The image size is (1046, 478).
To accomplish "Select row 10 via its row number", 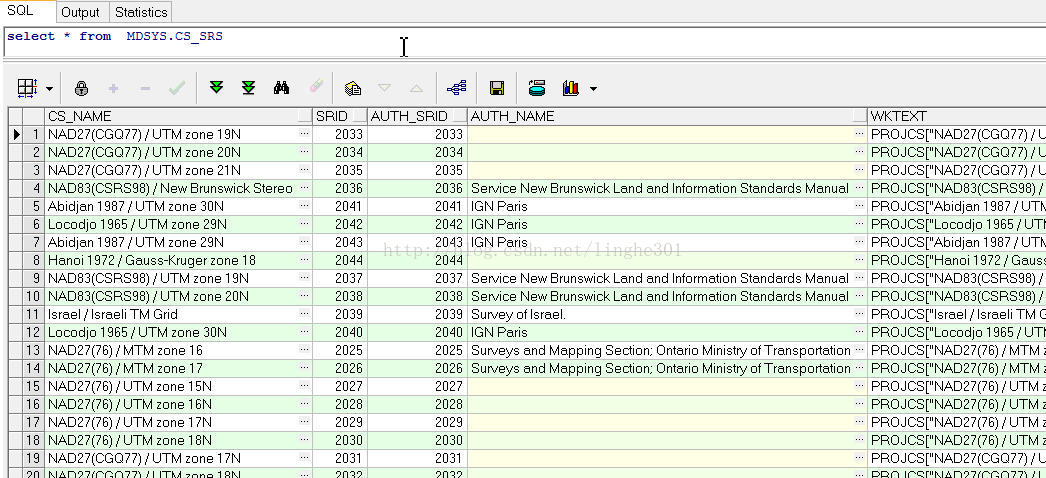I will coord(33,296).
